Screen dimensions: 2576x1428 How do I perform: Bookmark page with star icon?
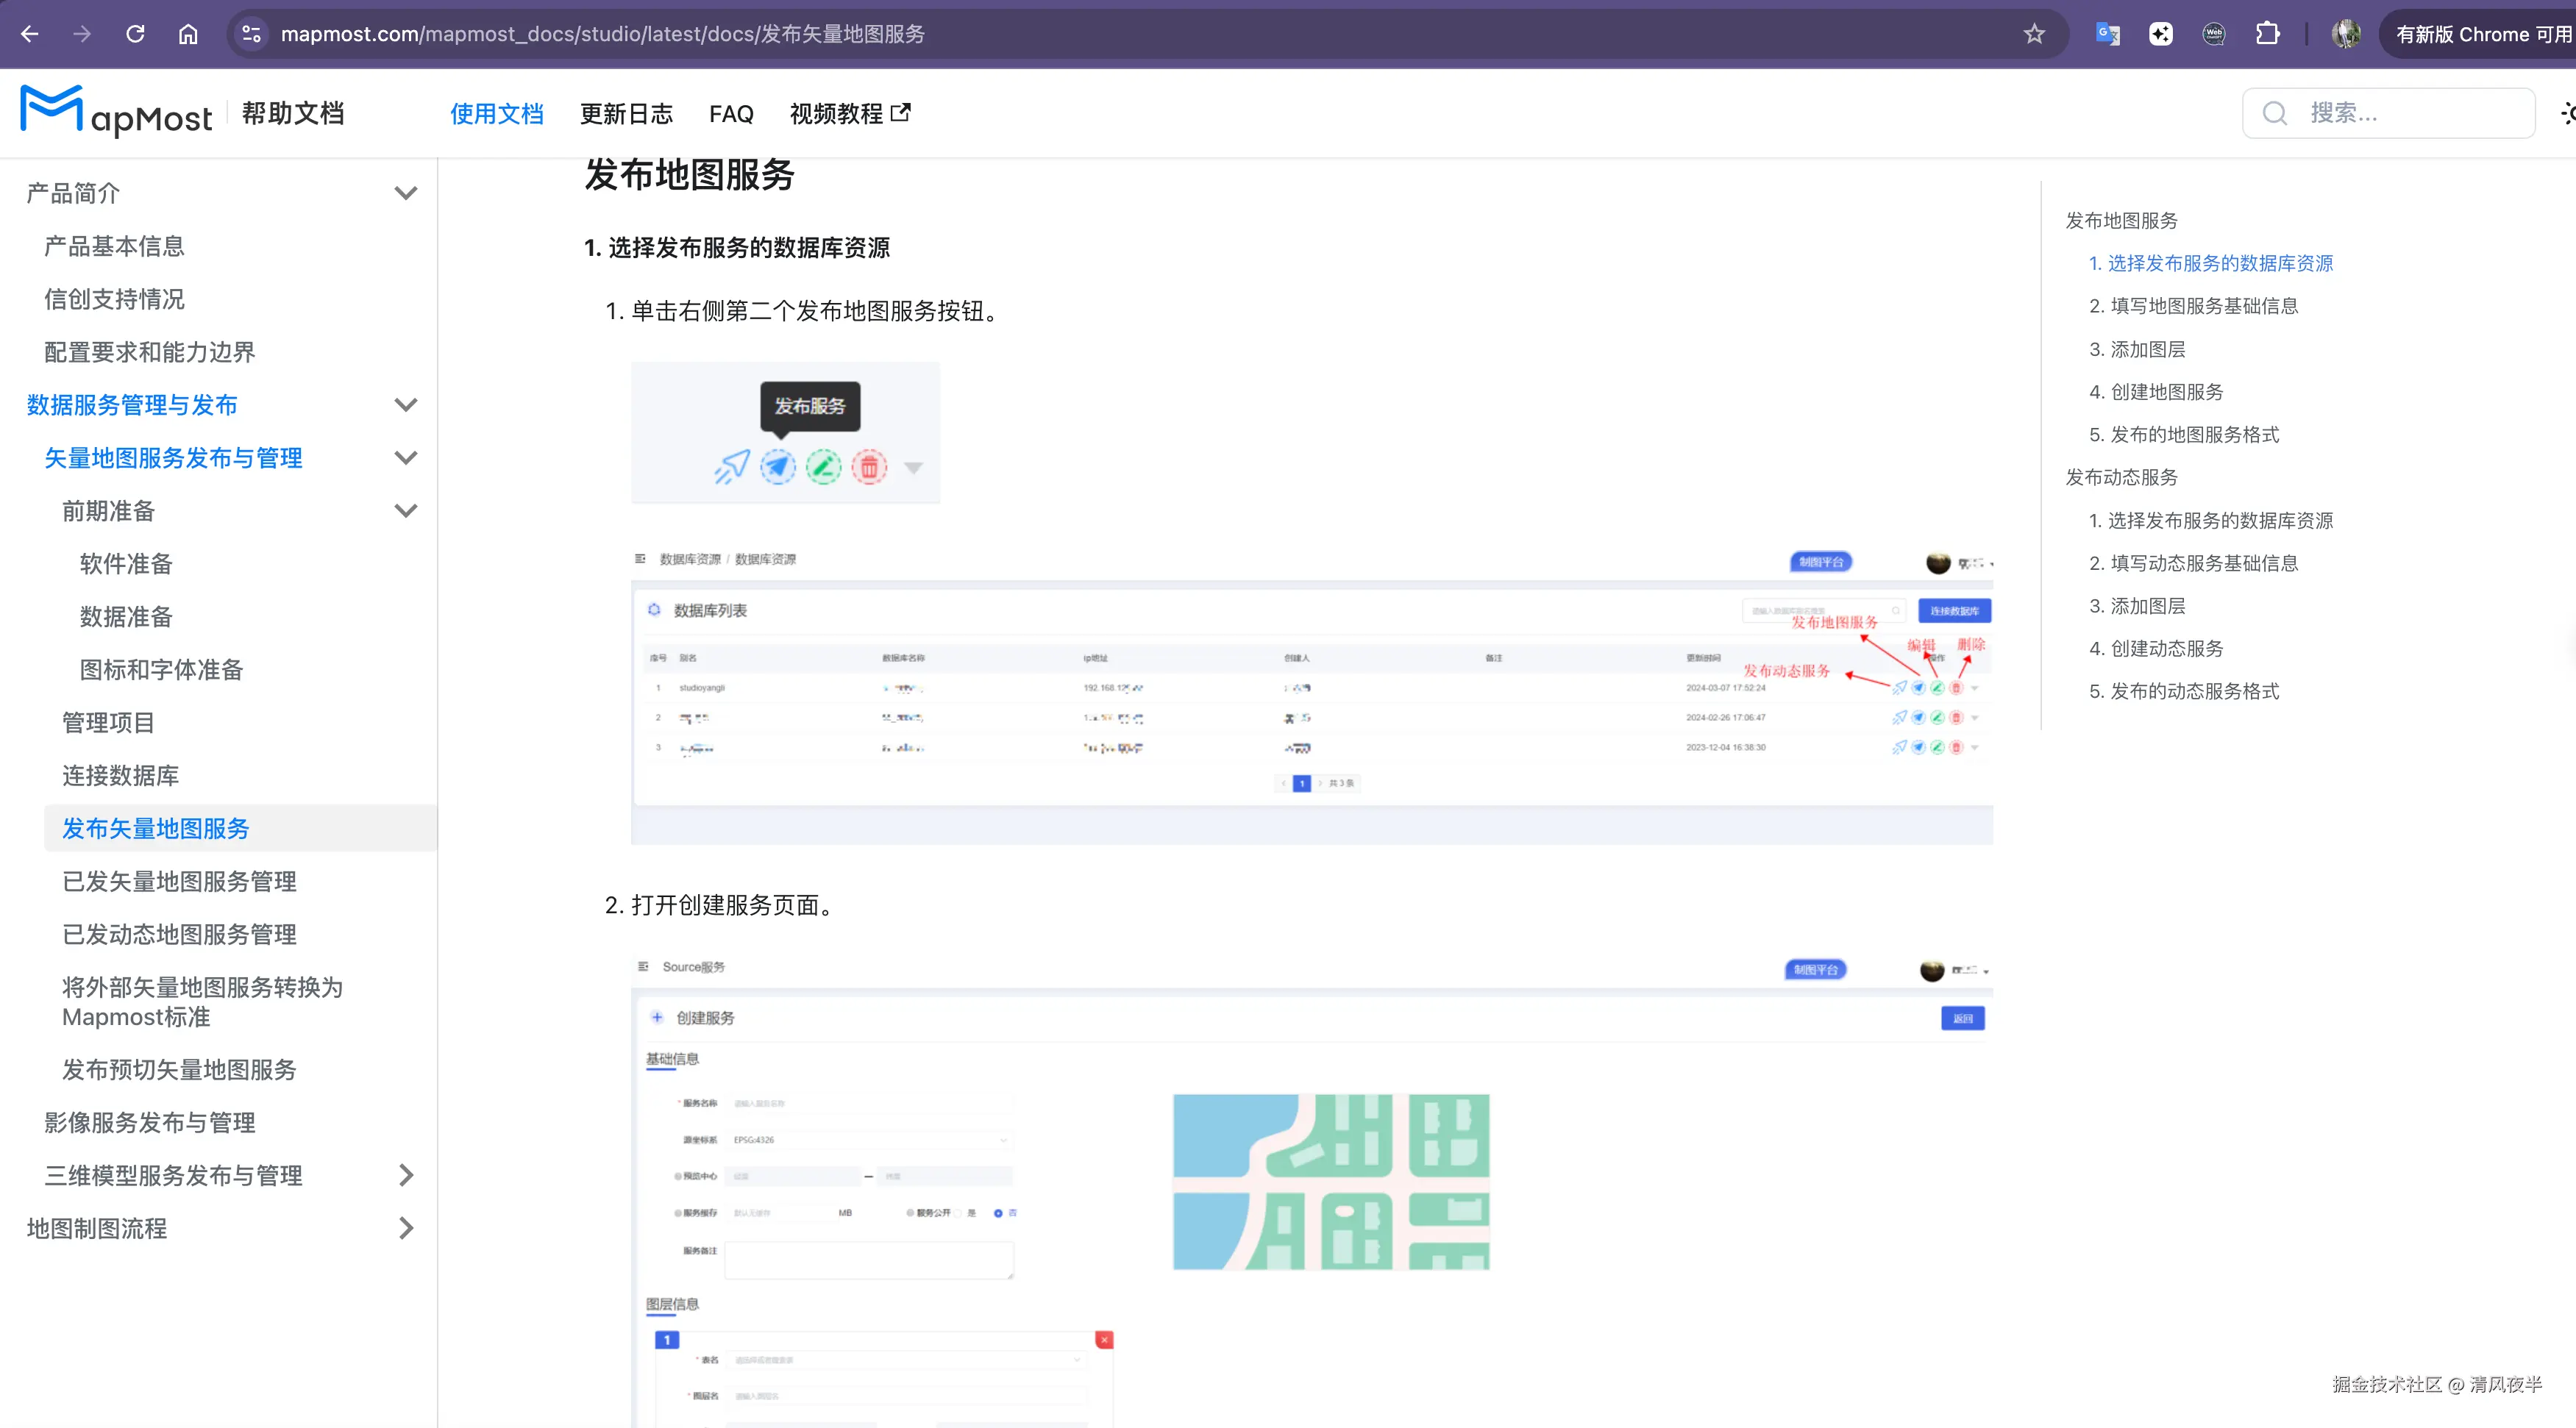tap(2034, 34)
